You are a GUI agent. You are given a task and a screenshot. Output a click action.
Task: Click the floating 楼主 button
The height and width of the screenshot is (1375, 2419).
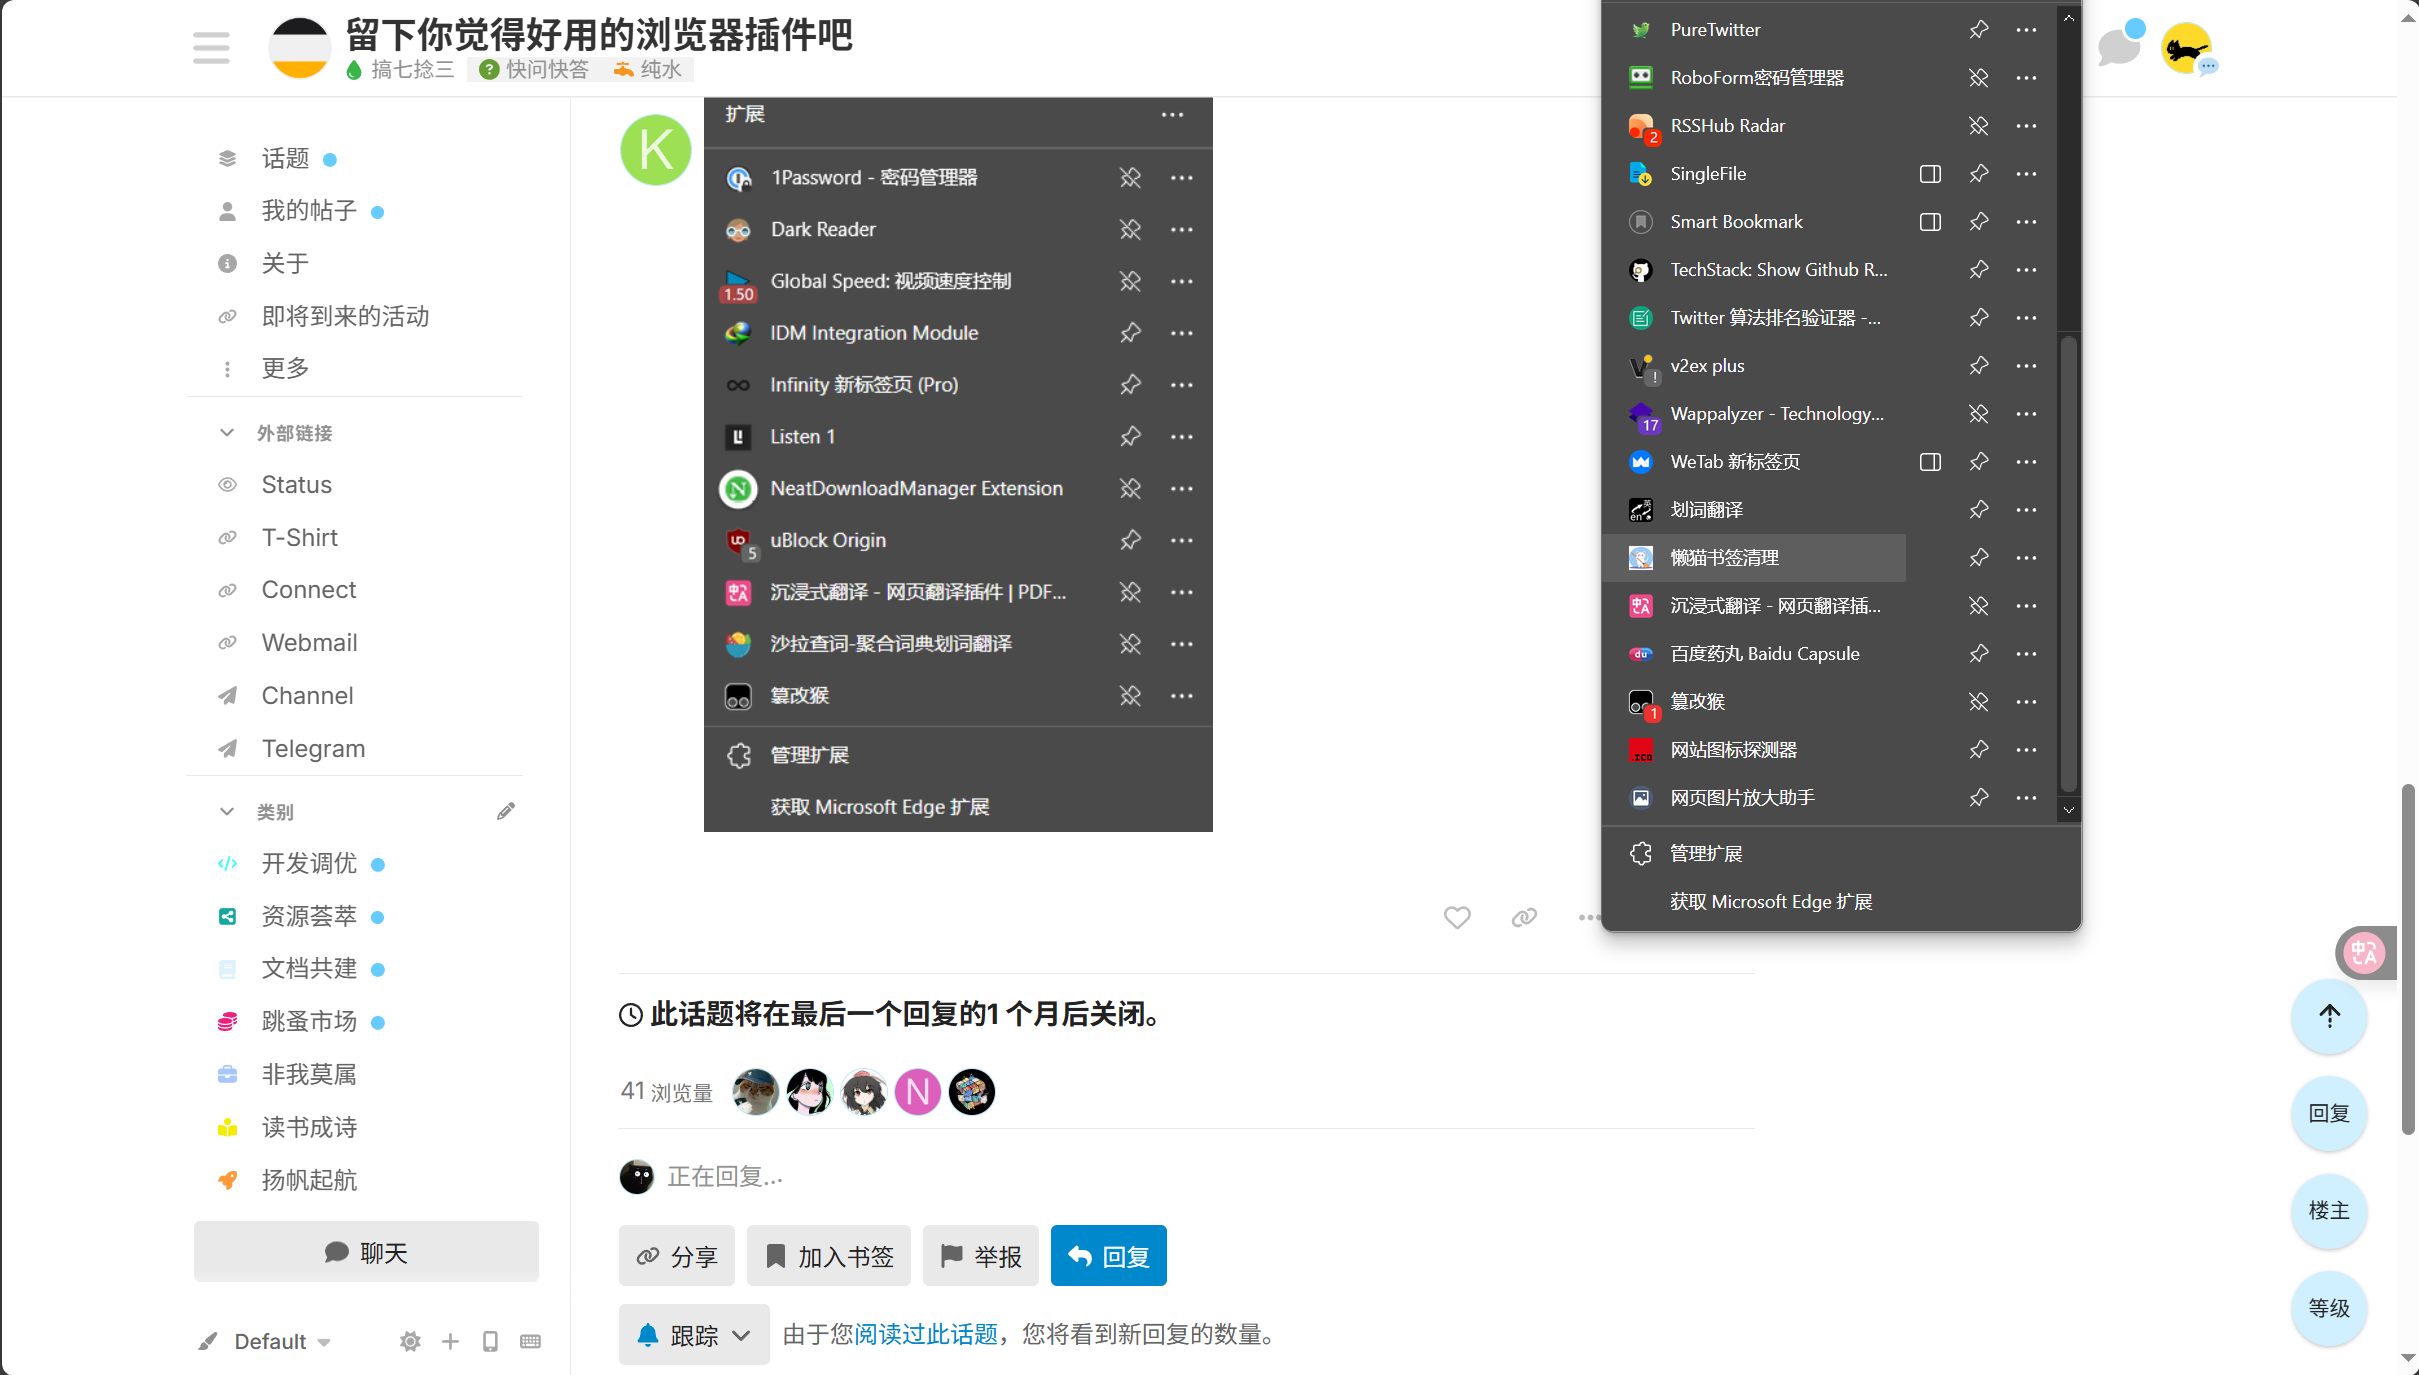[2329, 1211]
